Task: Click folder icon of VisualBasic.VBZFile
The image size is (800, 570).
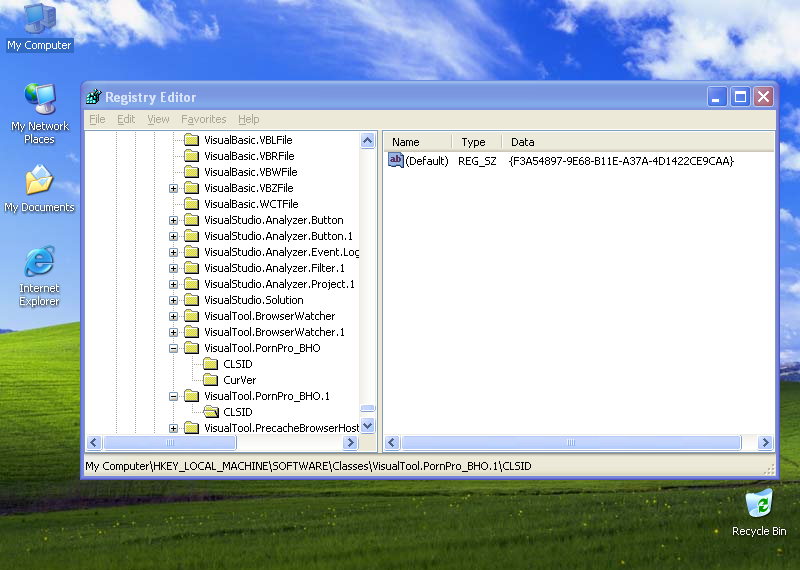Action: pos(191,188)
